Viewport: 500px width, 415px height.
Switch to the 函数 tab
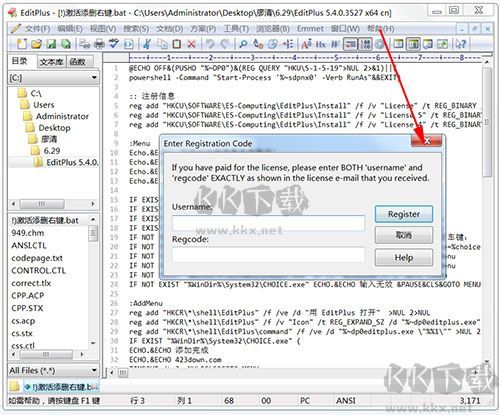78,61
